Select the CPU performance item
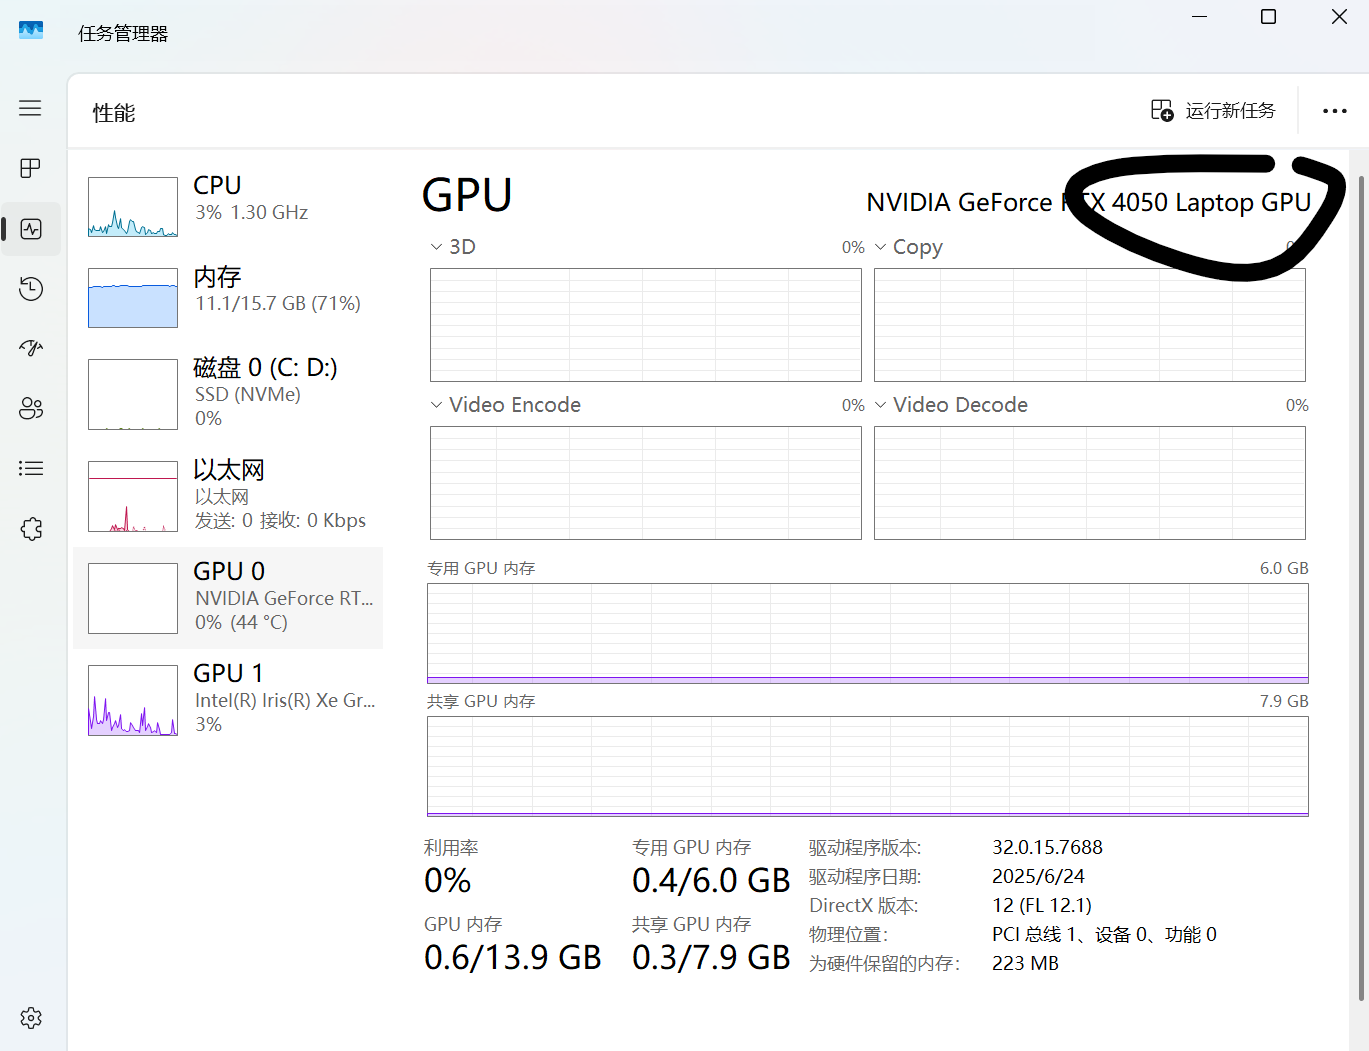1369x1051 pixels. click(x=228, y=206)
